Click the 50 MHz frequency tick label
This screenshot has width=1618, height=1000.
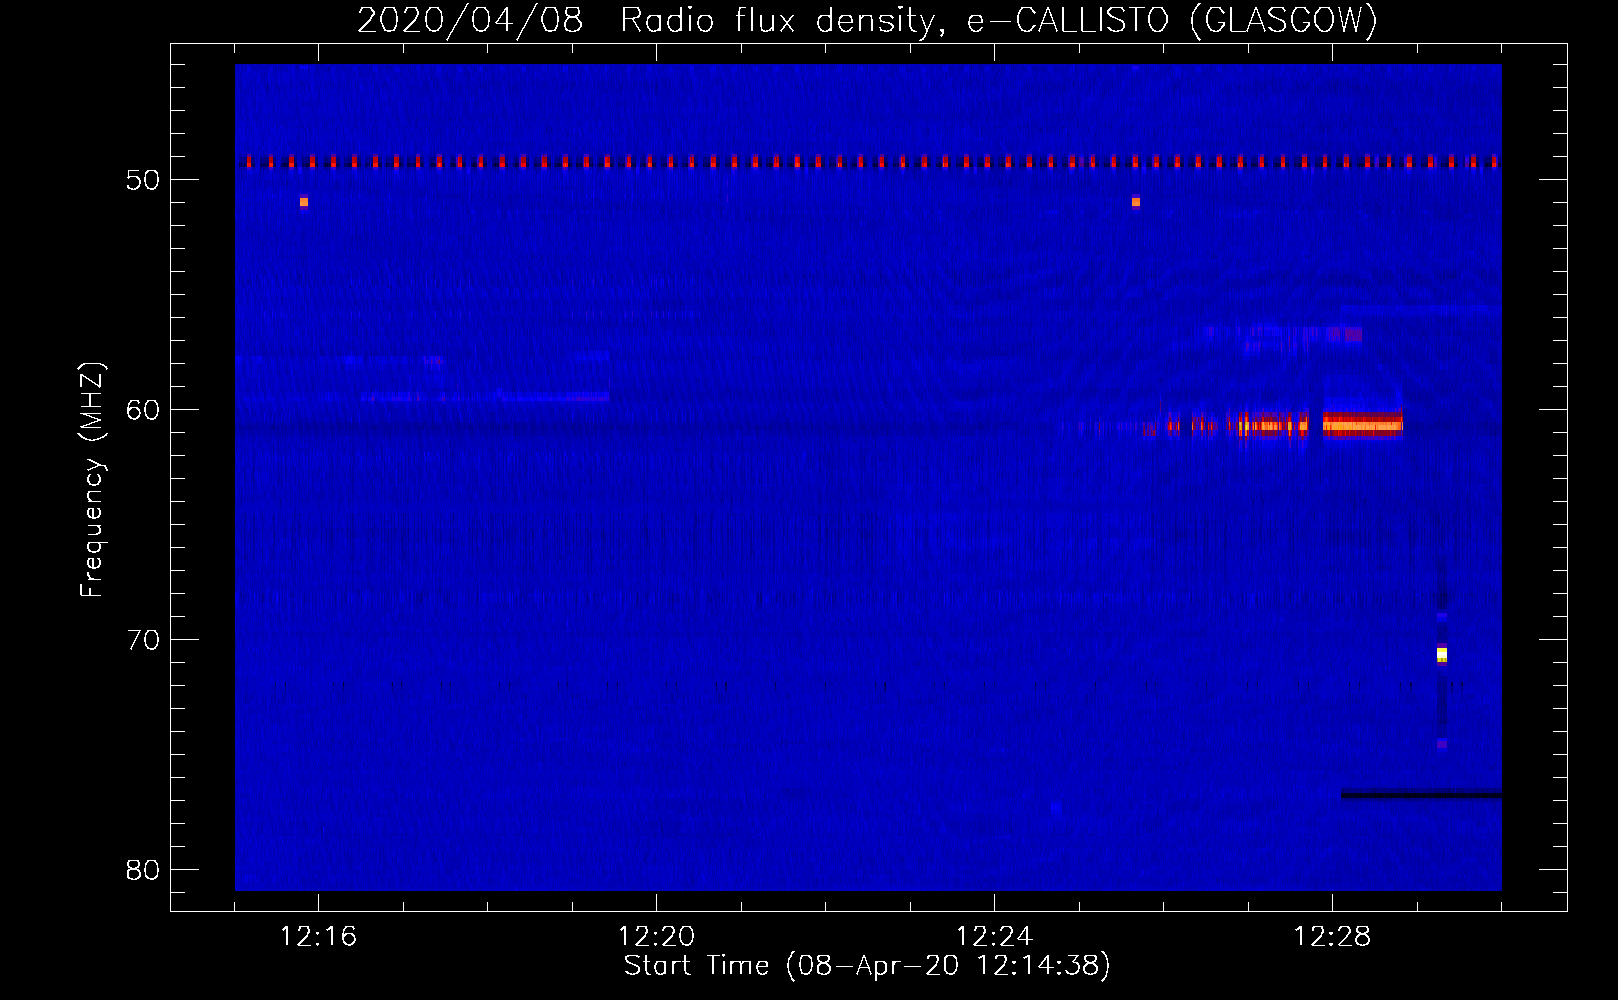(x=143, y=180)
